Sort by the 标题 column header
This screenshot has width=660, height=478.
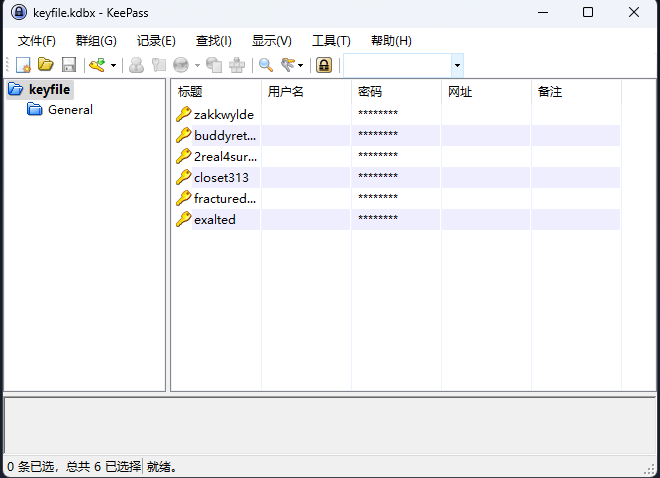[216, 92]
